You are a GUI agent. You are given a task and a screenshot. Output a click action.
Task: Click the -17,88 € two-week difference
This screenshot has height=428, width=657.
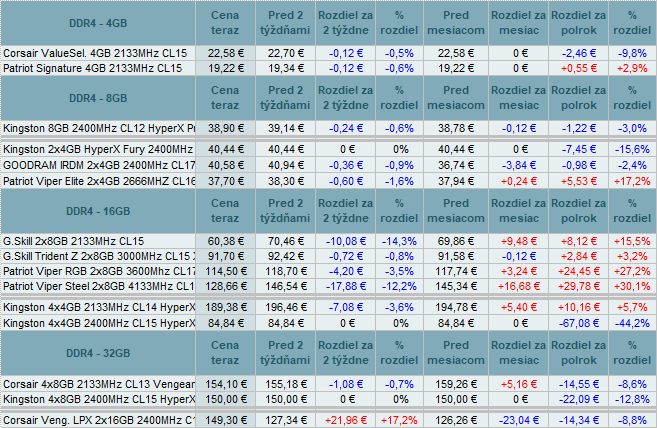pyautogui.click(x=346, y=287)
